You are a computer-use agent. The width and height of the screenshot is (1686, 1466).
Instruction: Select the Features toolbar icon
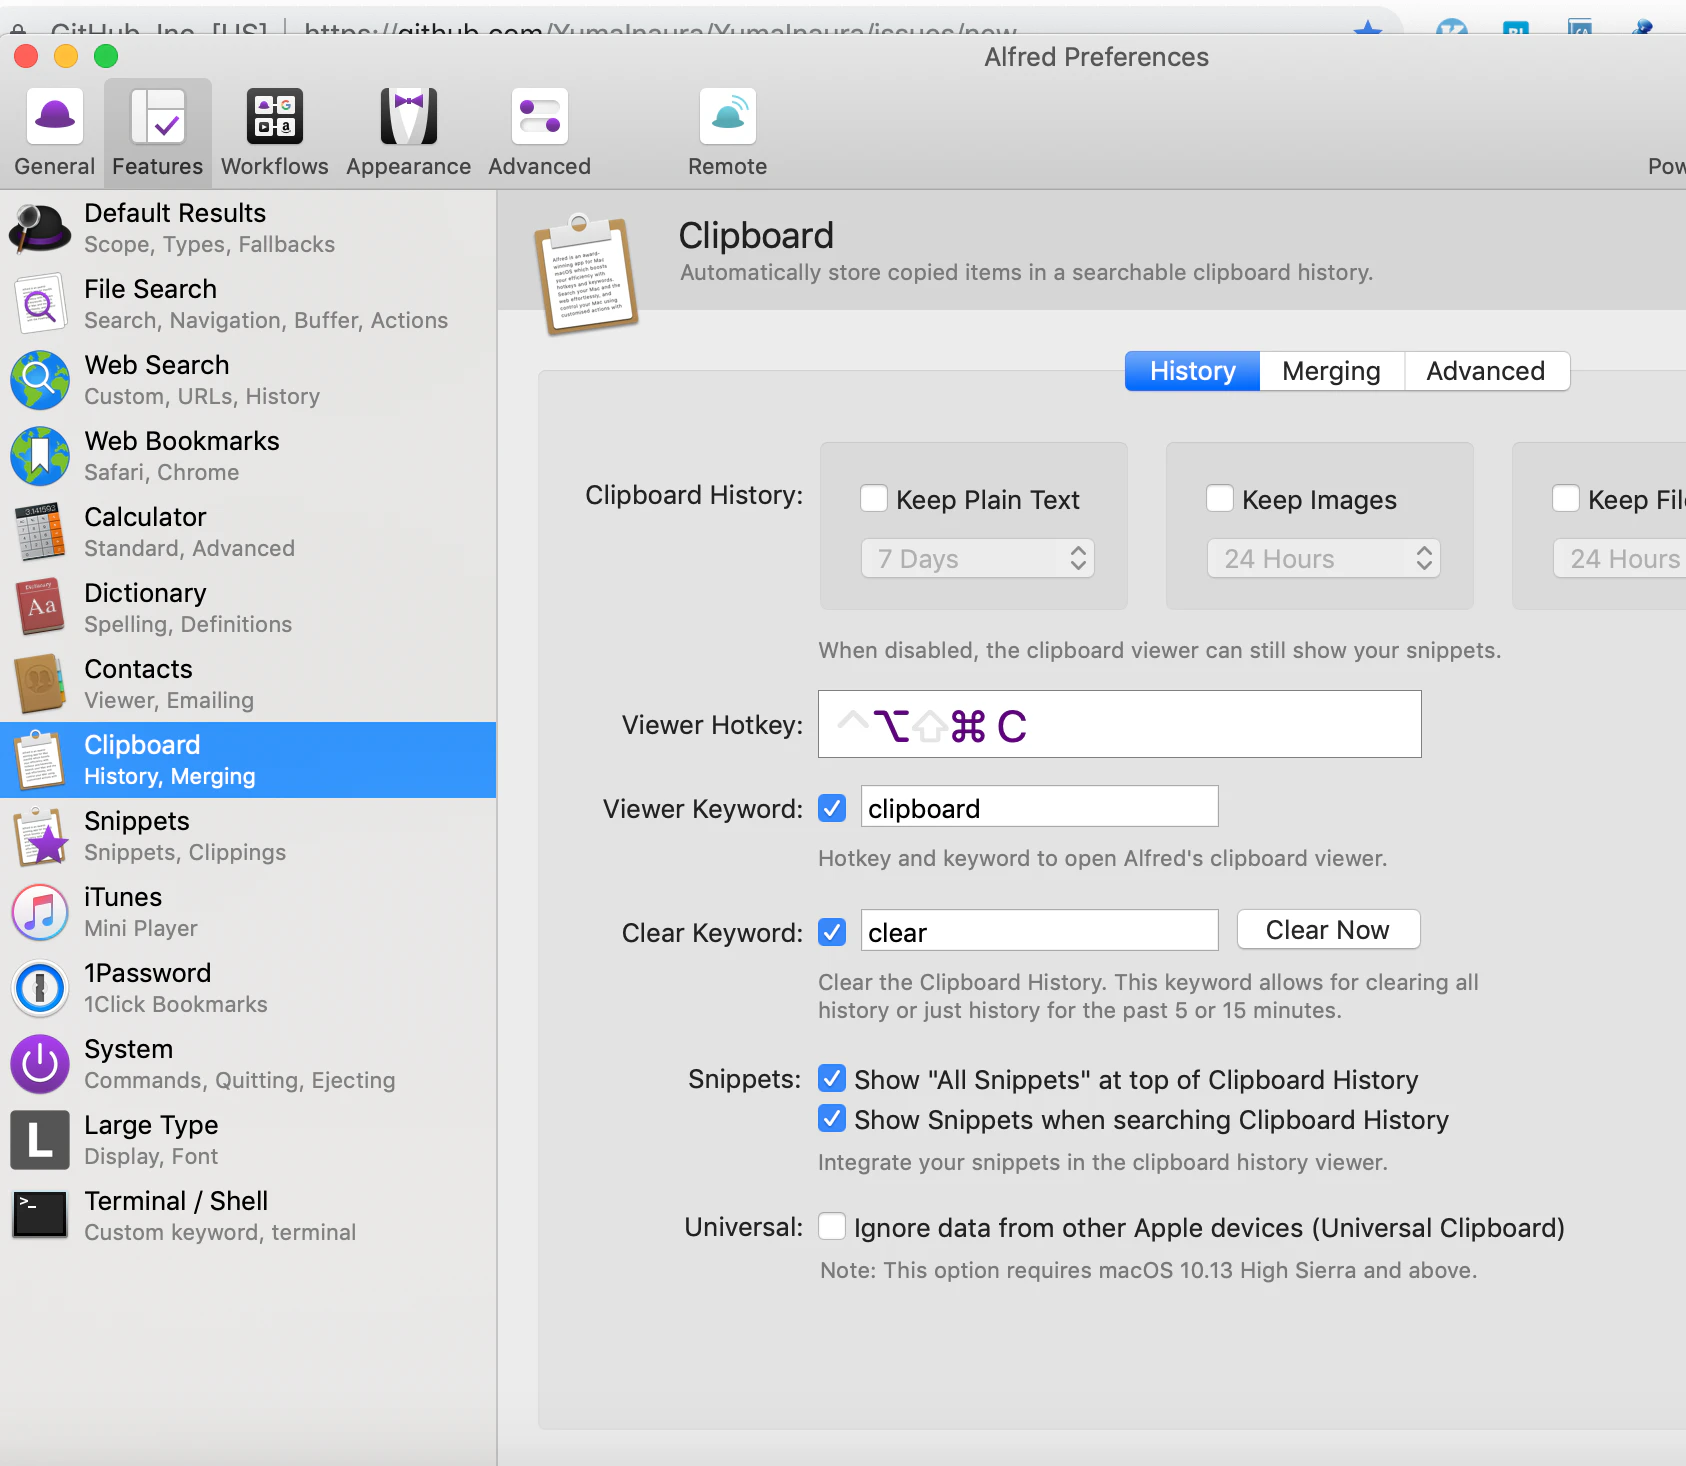(x=158, y=117)
